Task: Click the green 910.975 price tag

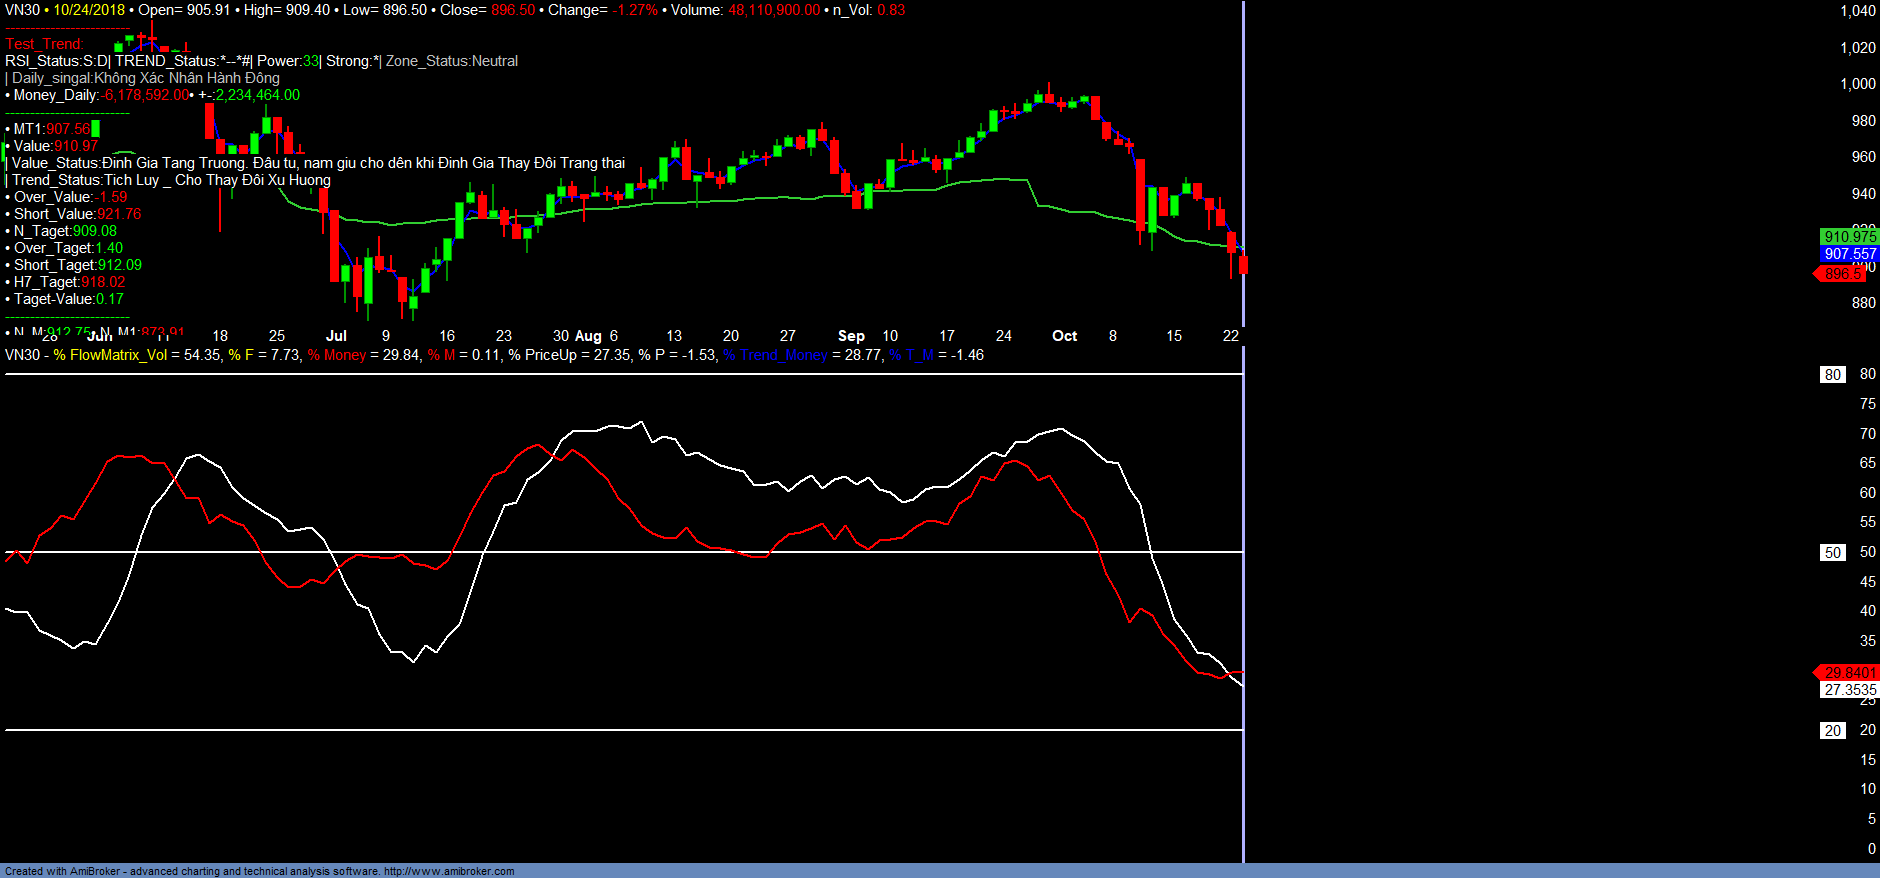Action: [x=1849, y=236]
